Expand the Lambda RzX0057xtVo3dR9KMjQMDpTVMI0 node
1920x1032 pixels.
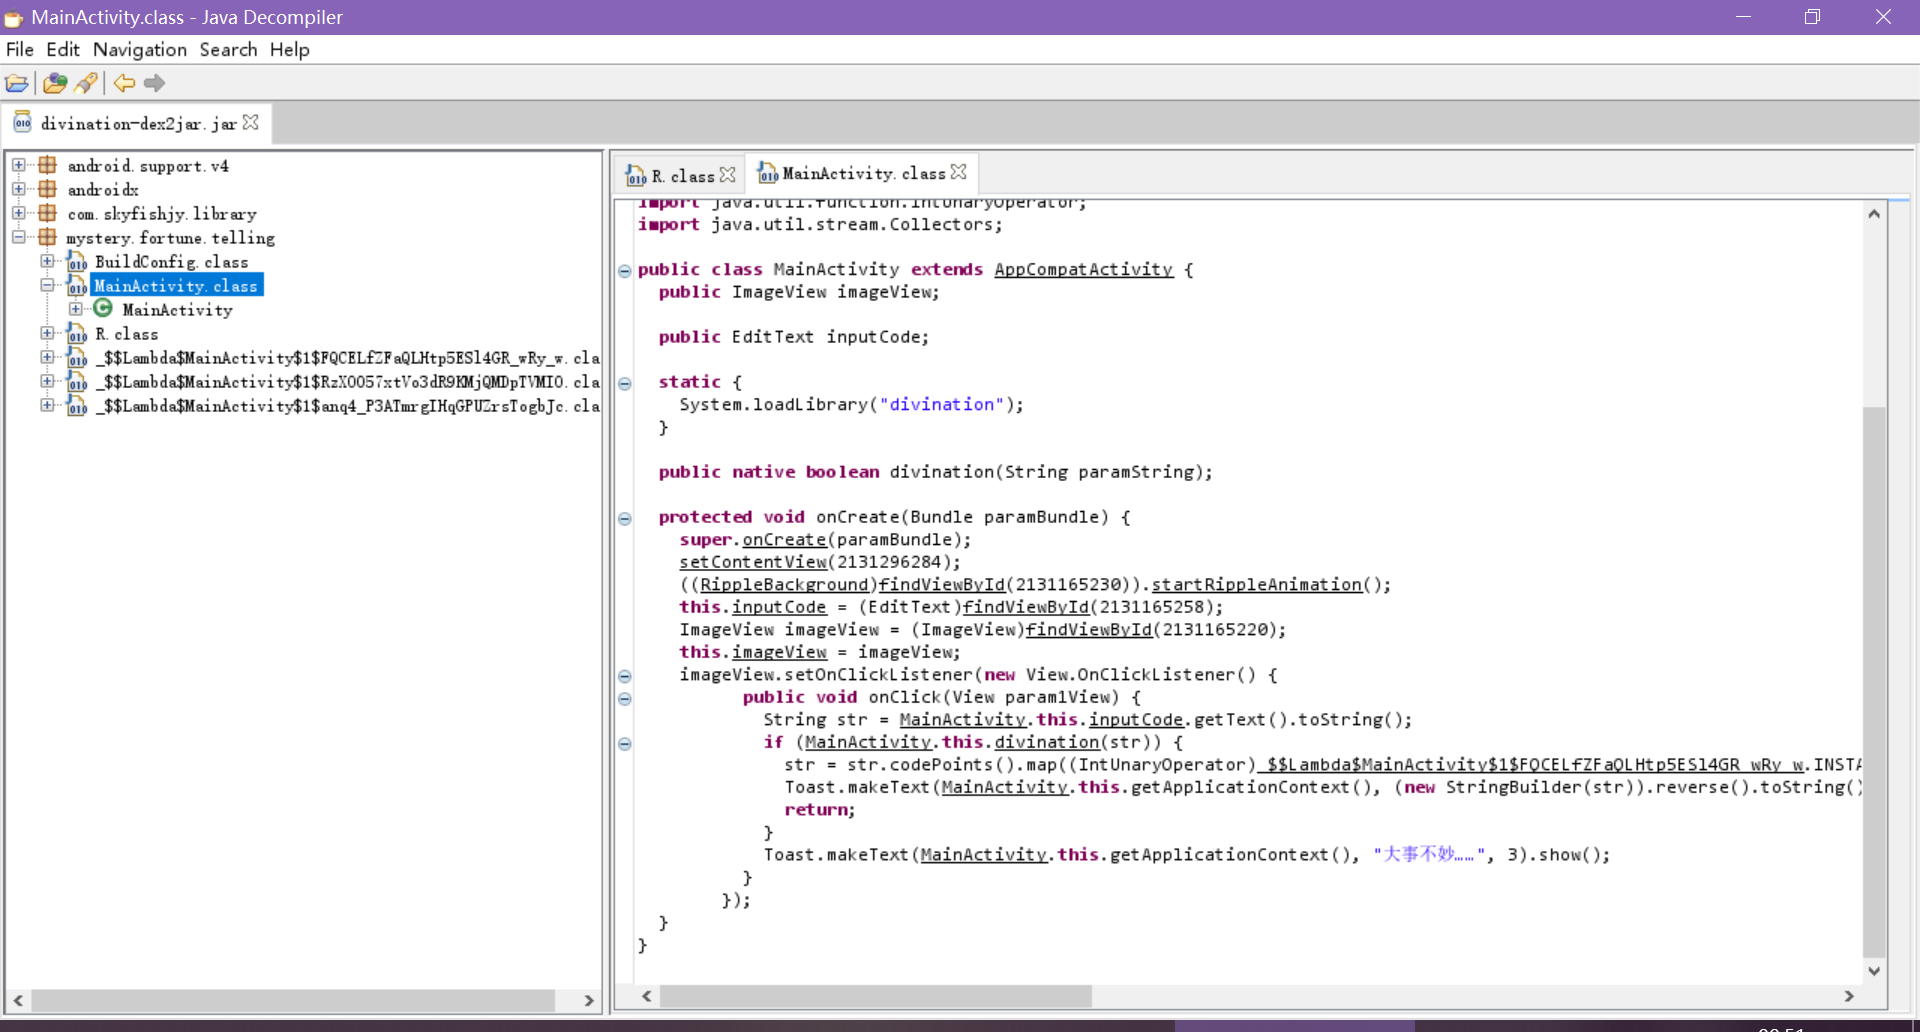pos(47,381)
